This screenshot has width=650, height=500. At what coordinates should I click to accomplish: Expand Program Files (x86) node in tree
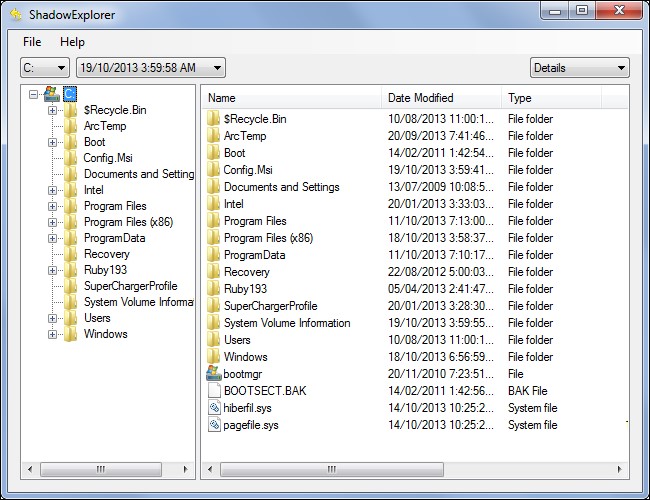(x=52, y=222)
